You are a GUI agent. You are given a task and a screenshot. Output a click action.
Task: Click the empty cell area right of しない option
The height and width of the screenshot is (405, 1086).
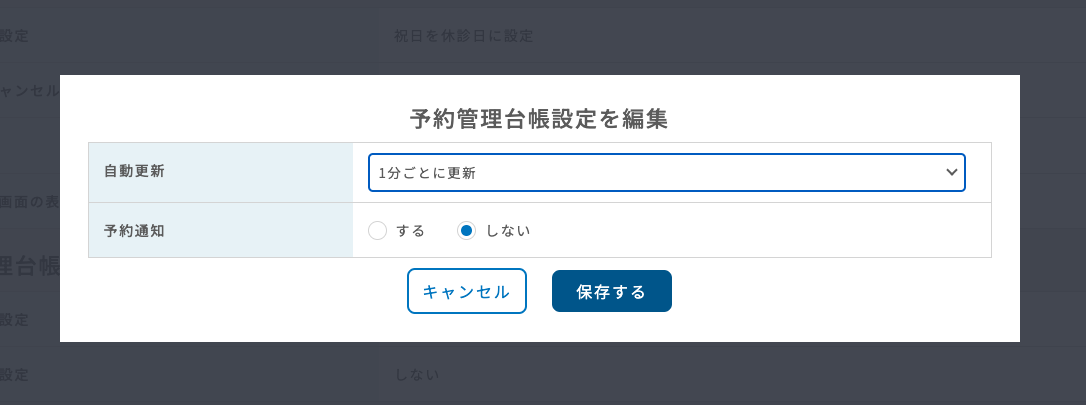click(x=760, y=231)
